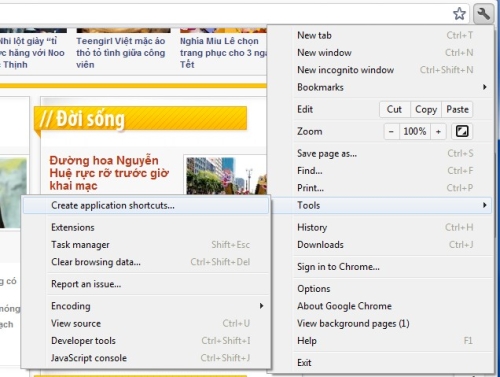500x377 pixels.
Task: Click the Cut button in Edit row
Action: [x=394, y=109]
